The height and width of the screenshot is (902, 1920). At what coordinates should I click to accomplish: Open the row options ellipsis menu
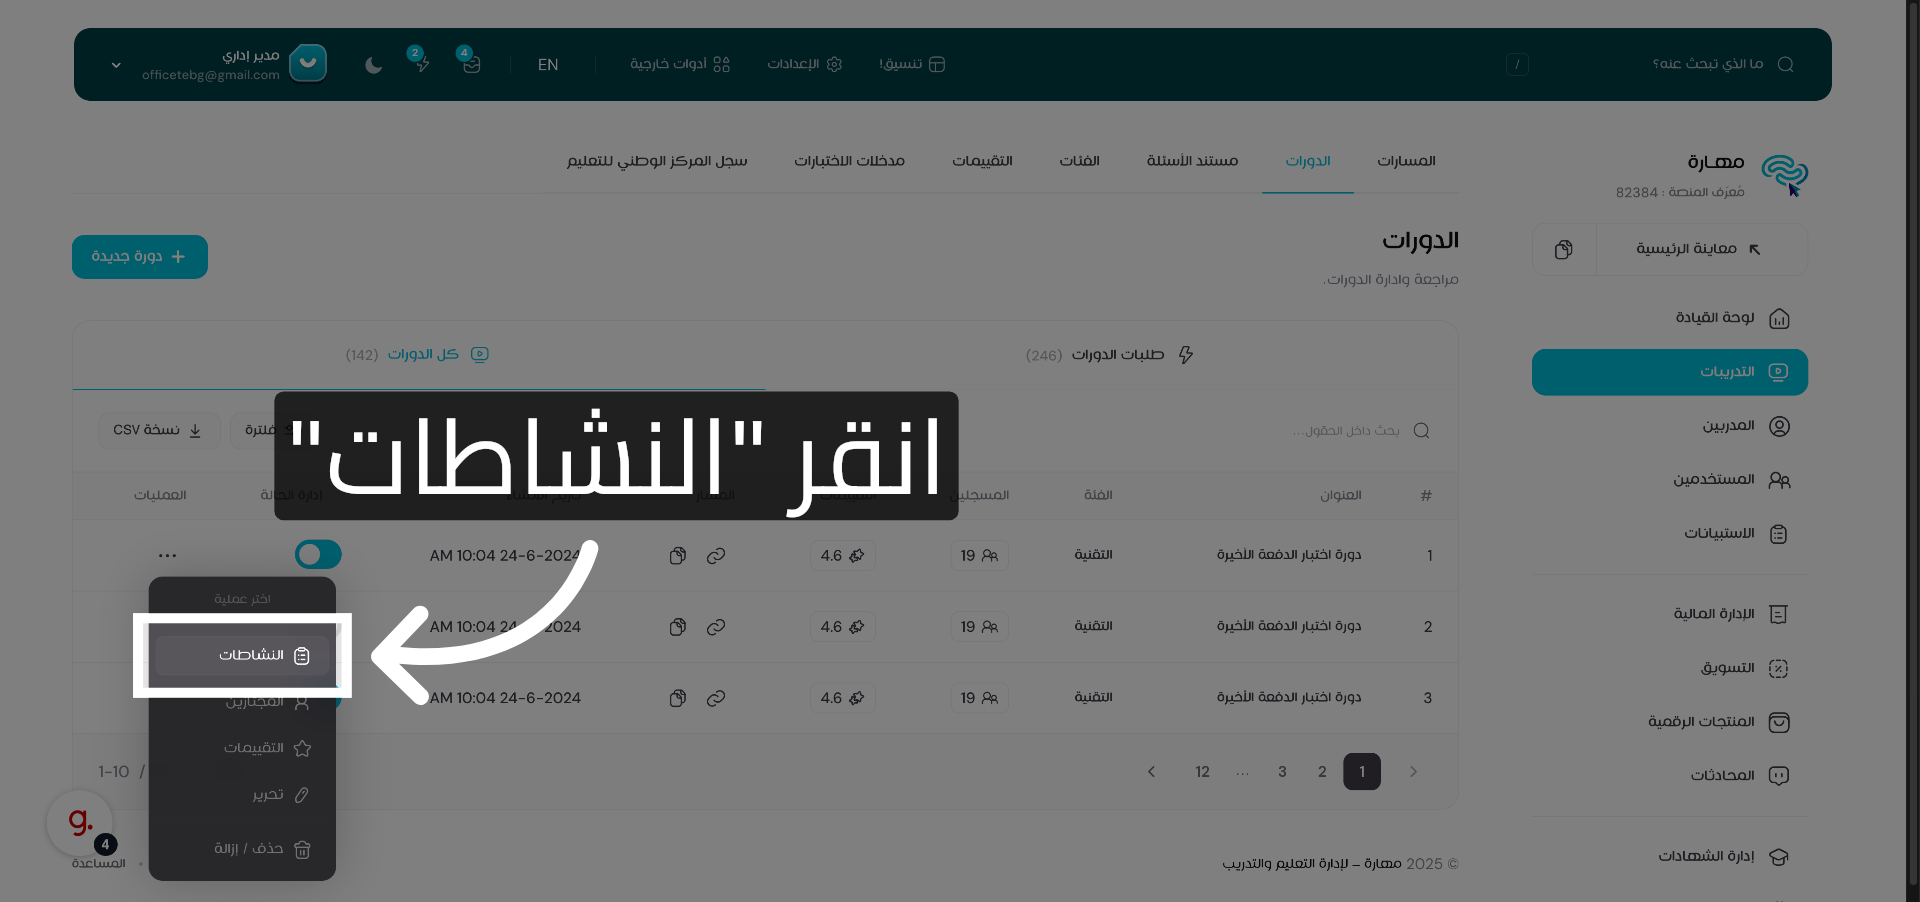coord(167,556)
